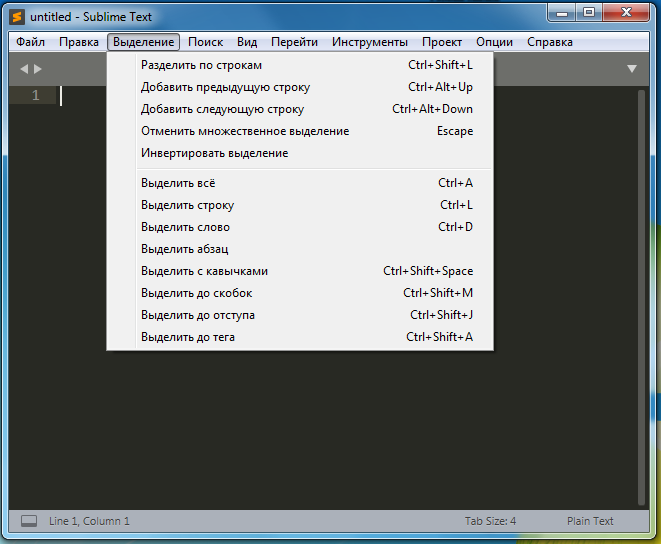Choose Разделить по строкам

[300, 65]
